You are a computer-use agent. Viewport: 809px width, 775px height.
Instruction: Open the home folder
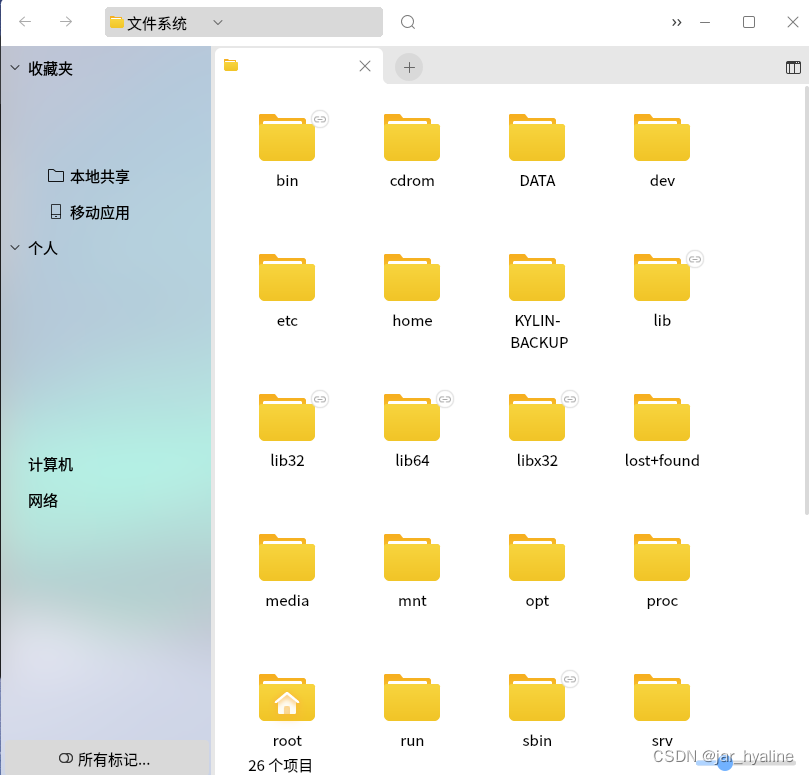coord(411,277)
